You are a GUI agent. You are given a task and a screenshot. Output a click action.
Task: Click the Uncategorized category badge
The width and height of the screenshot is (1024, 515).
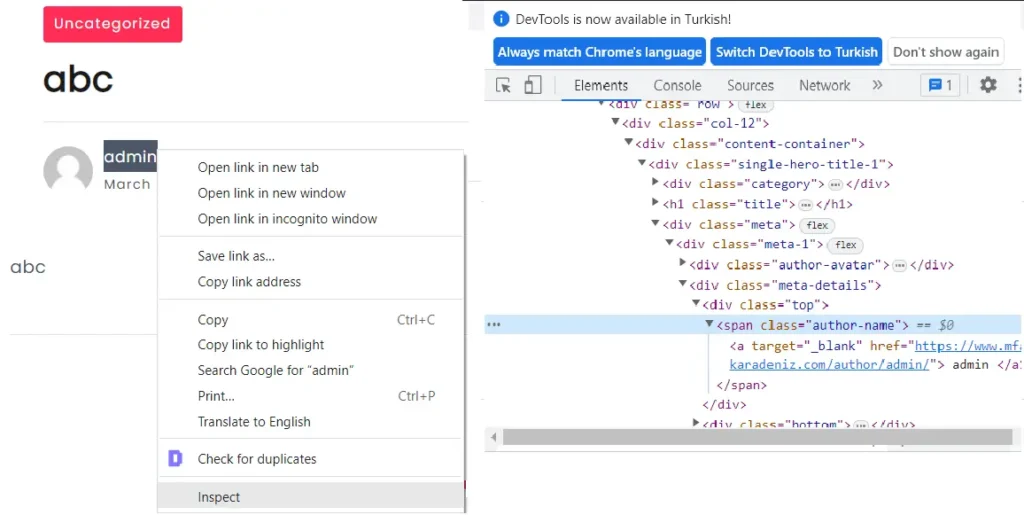[x=112, y=24]
